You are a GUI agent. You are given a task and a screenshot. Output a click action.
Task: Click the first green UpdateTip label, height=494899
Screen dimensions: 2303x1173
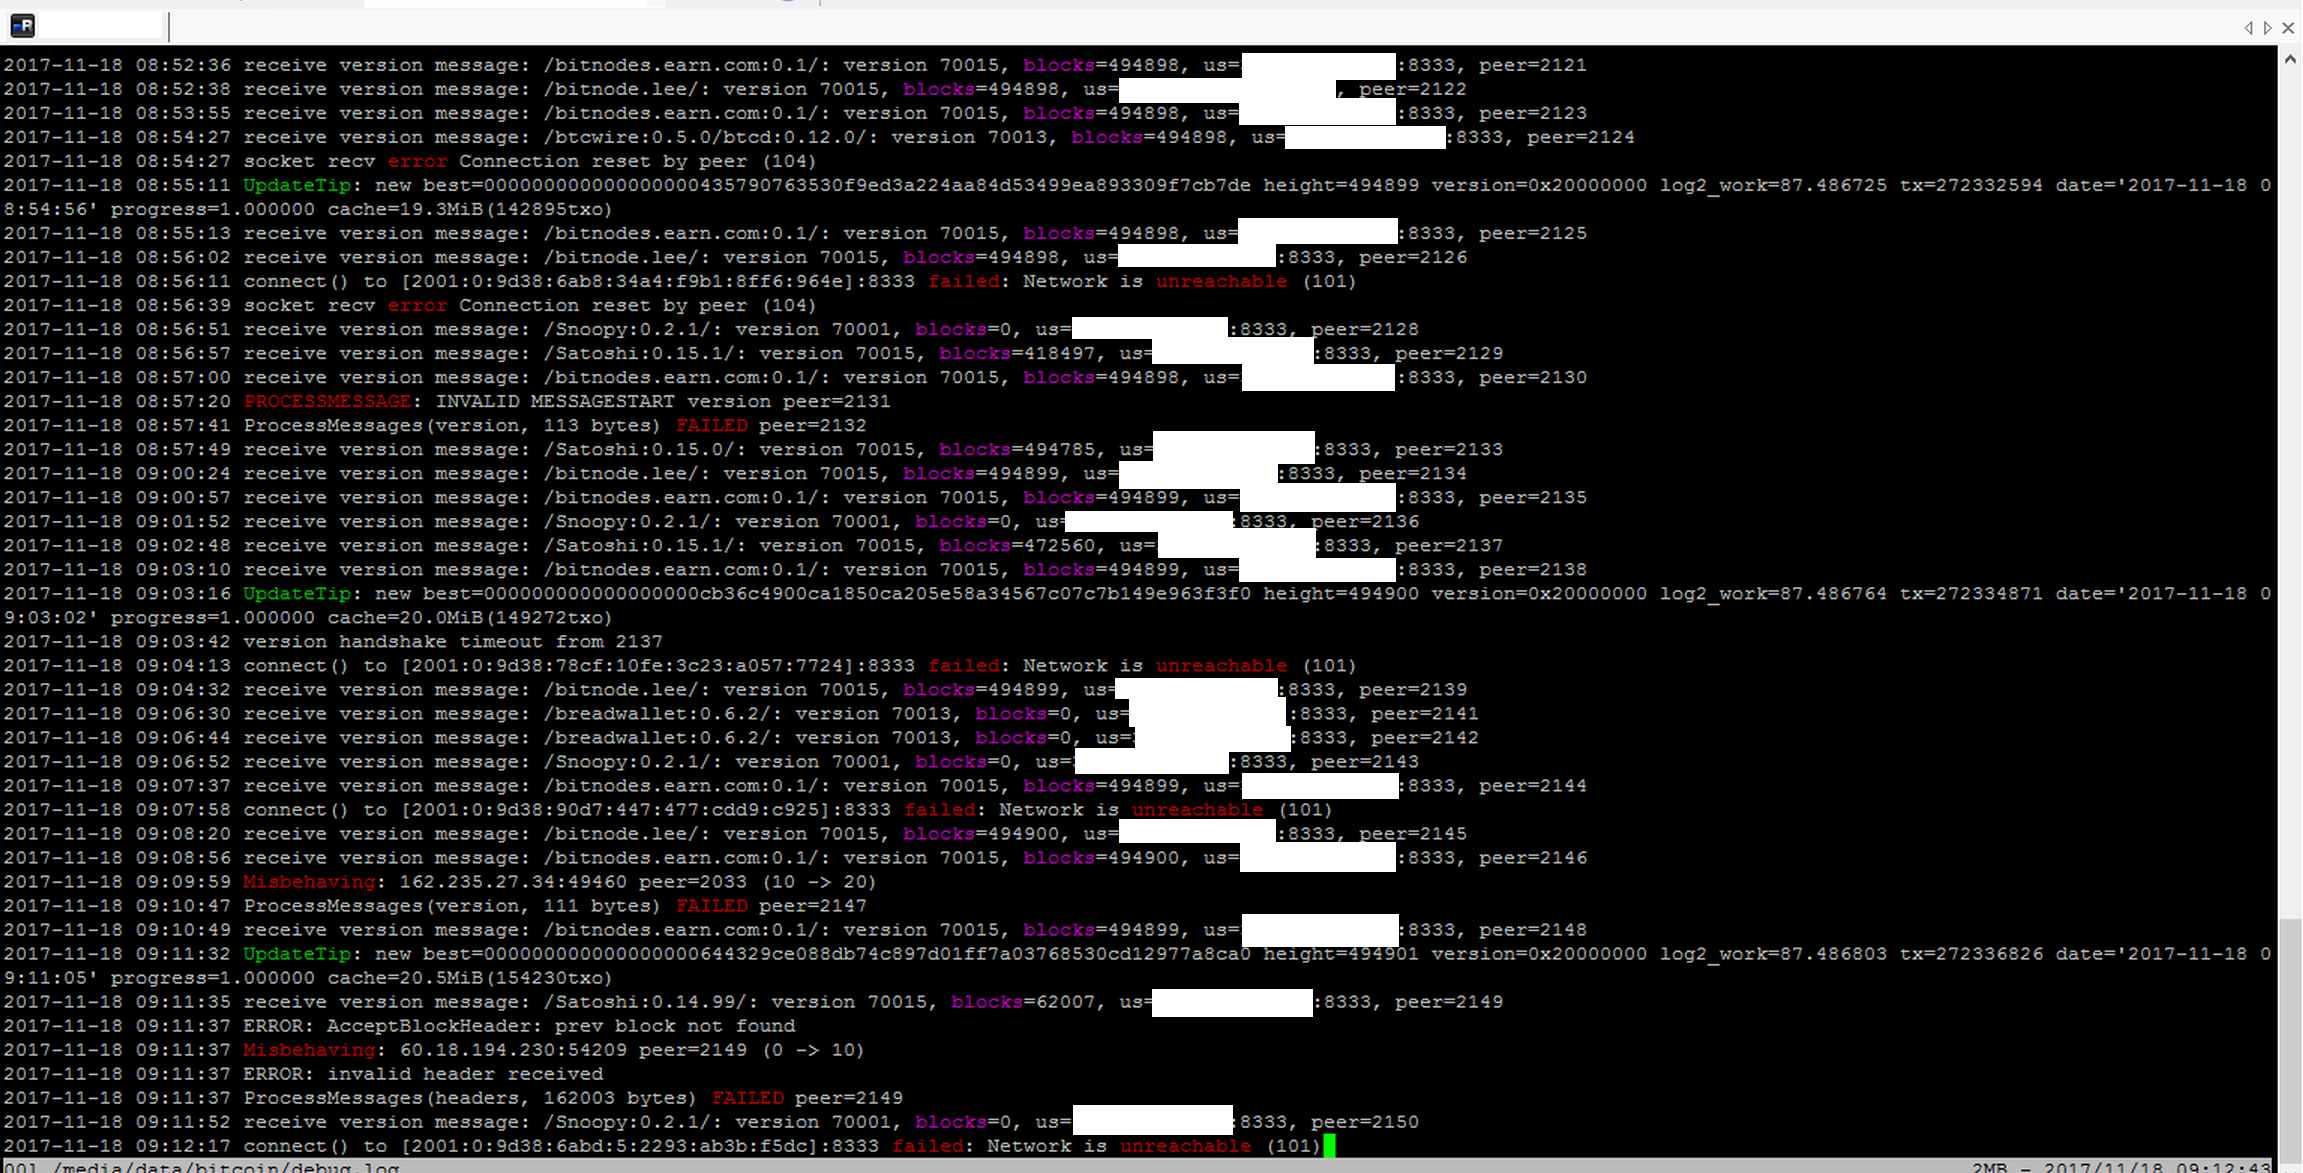coord(297,185)
